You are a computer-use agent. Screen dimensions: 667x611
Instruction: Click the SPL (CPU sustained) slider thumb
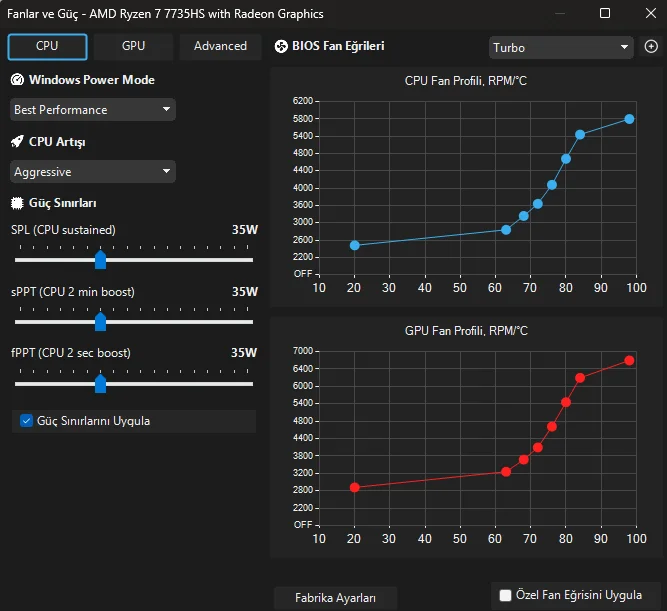(x=100, y=260)
